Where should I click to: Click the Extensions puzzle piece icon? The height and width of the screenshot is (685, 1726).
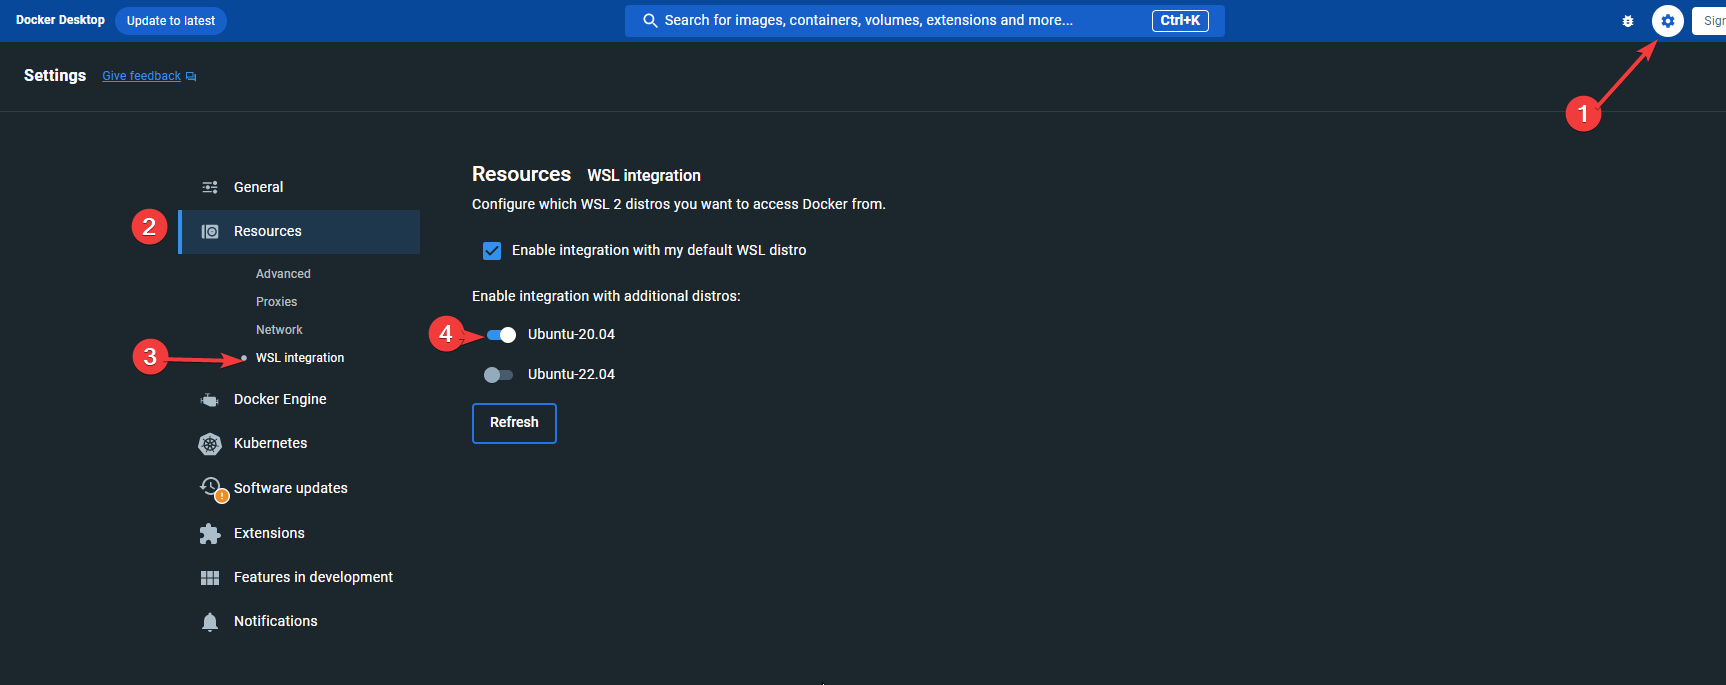(x=210, y=534)
